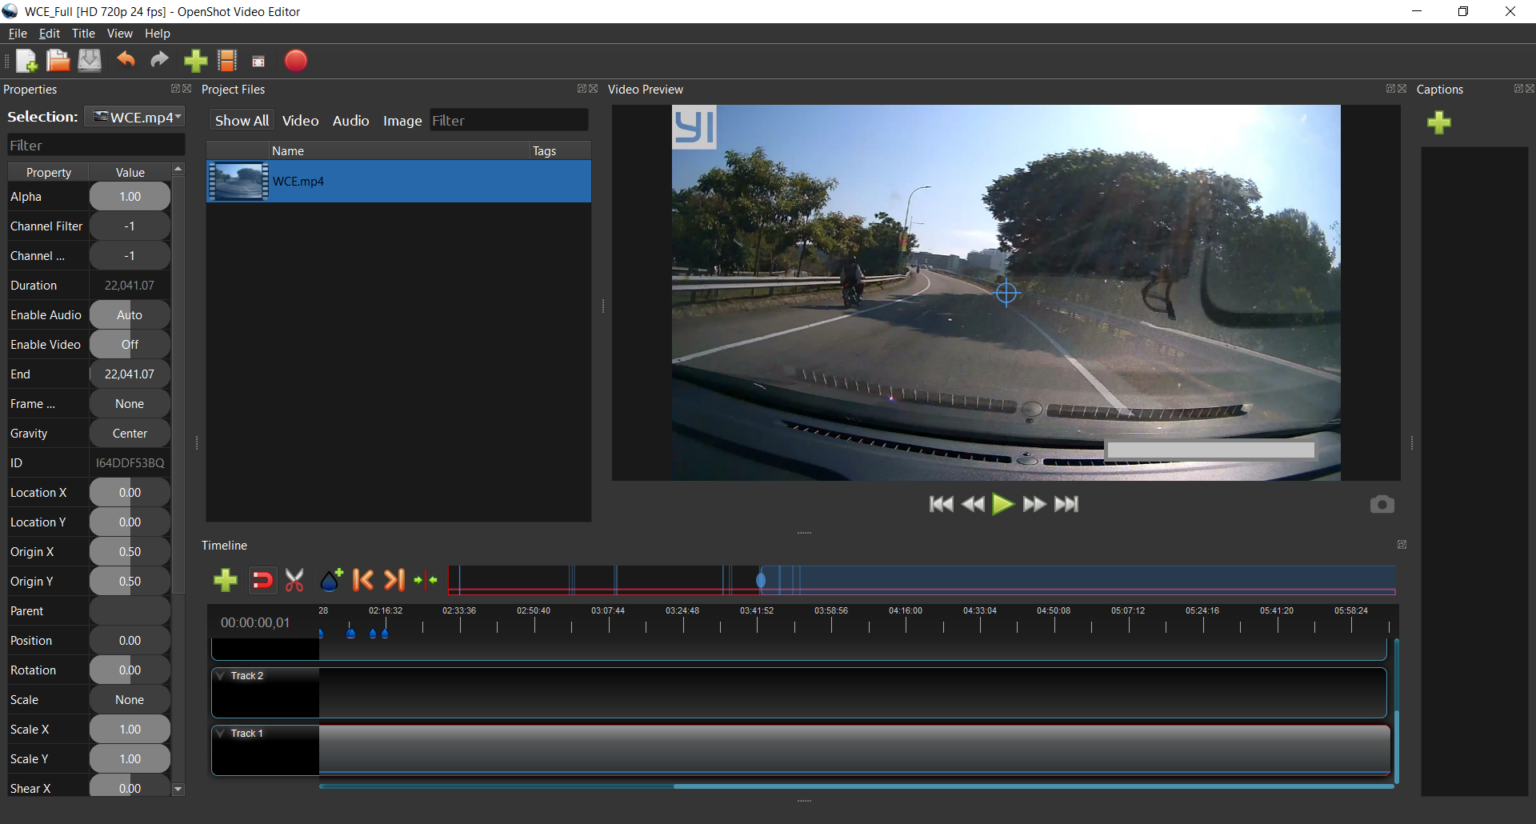Image resolution: width=1536 pixels, height=824 pixels.
Task: Toggle Enable Video Off value
Action: point(129,345)
